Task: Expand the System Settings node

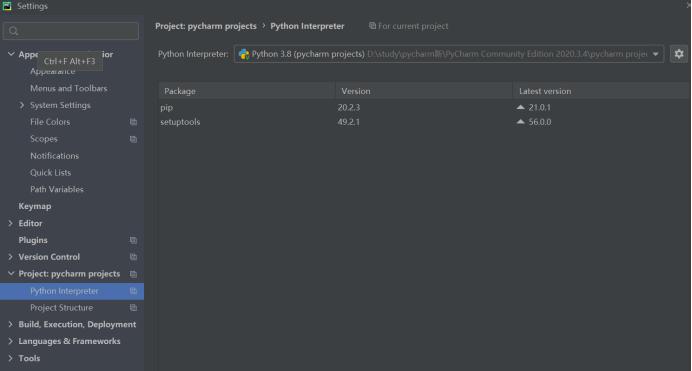Action: 22,105
